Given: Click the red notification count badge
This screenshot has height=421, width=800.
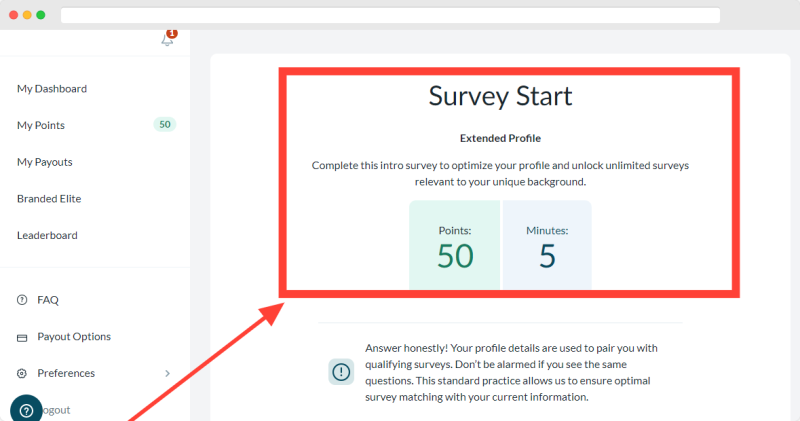Looking at the screenshot, I should (x=172, y=34).
